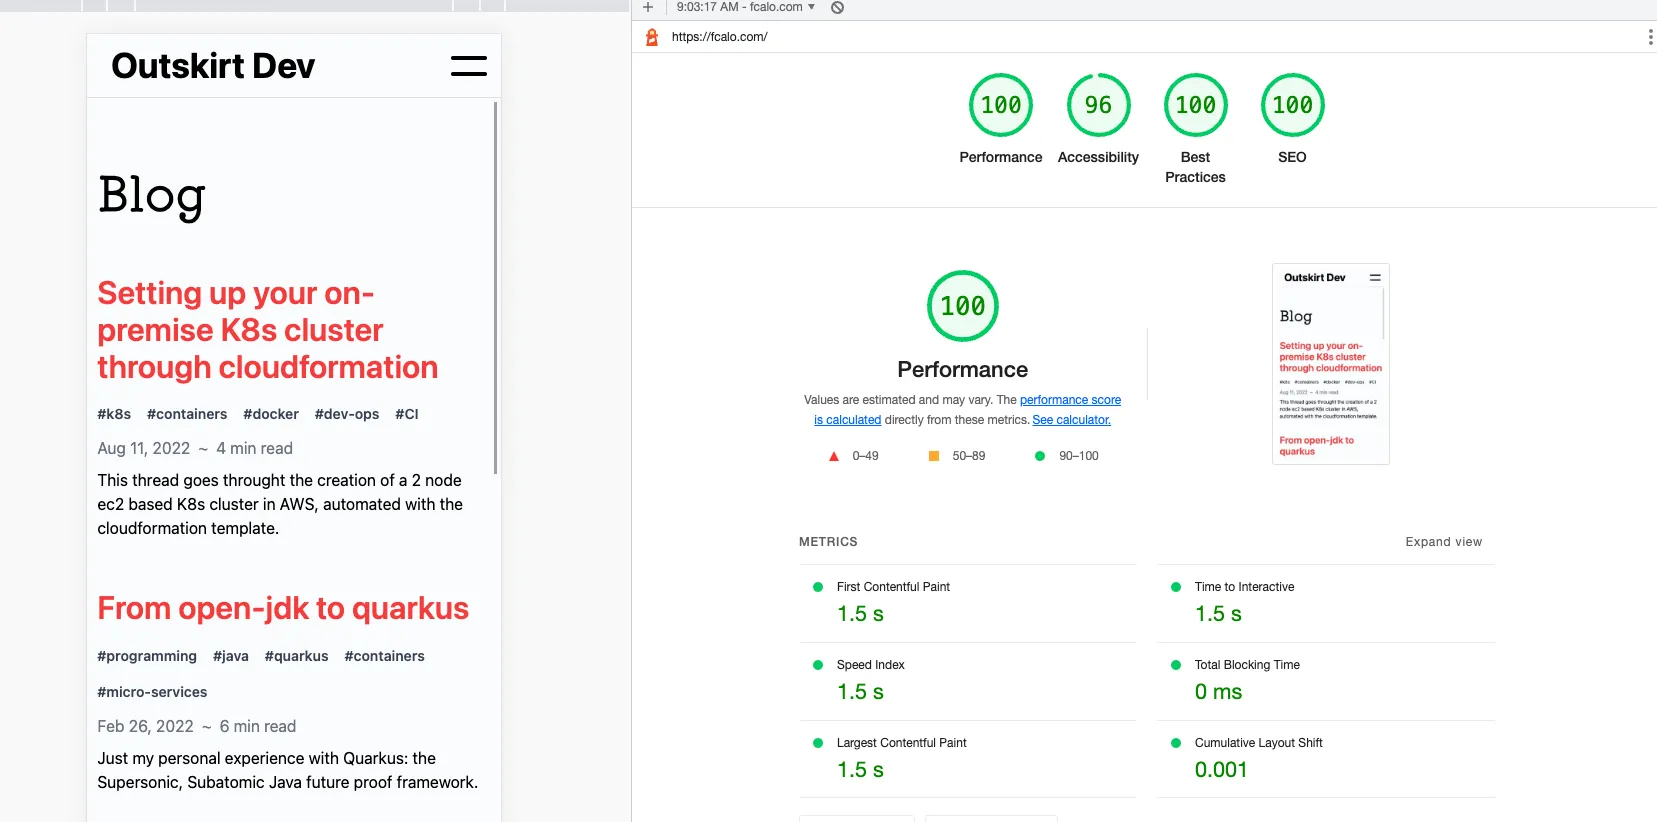Click the 0 ms Total Blocking Time value
This screenshot has height=822, width=1657.
click(1218, 692)
